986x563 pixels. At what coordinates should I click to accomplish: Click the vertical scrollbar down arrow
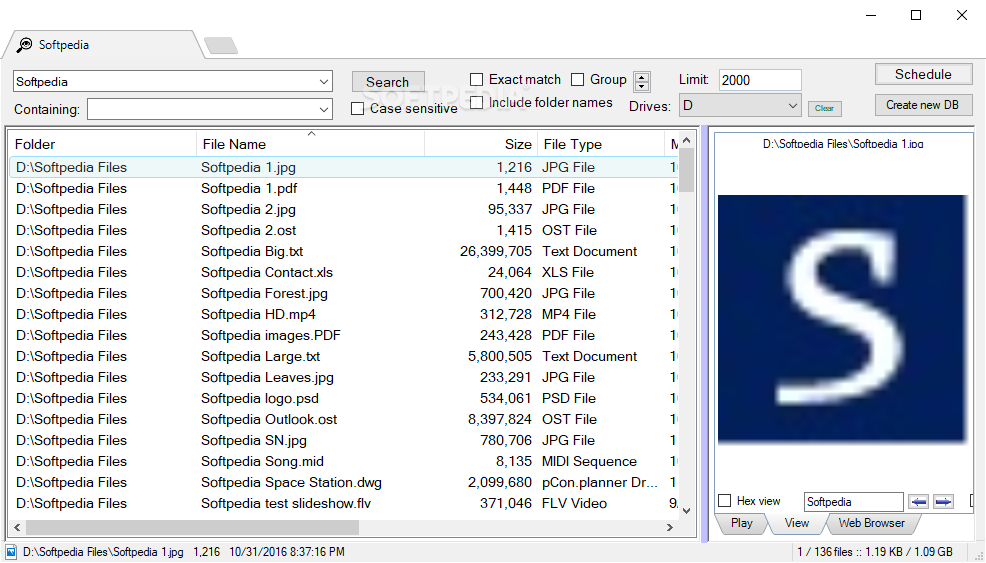tap(687, 510)
